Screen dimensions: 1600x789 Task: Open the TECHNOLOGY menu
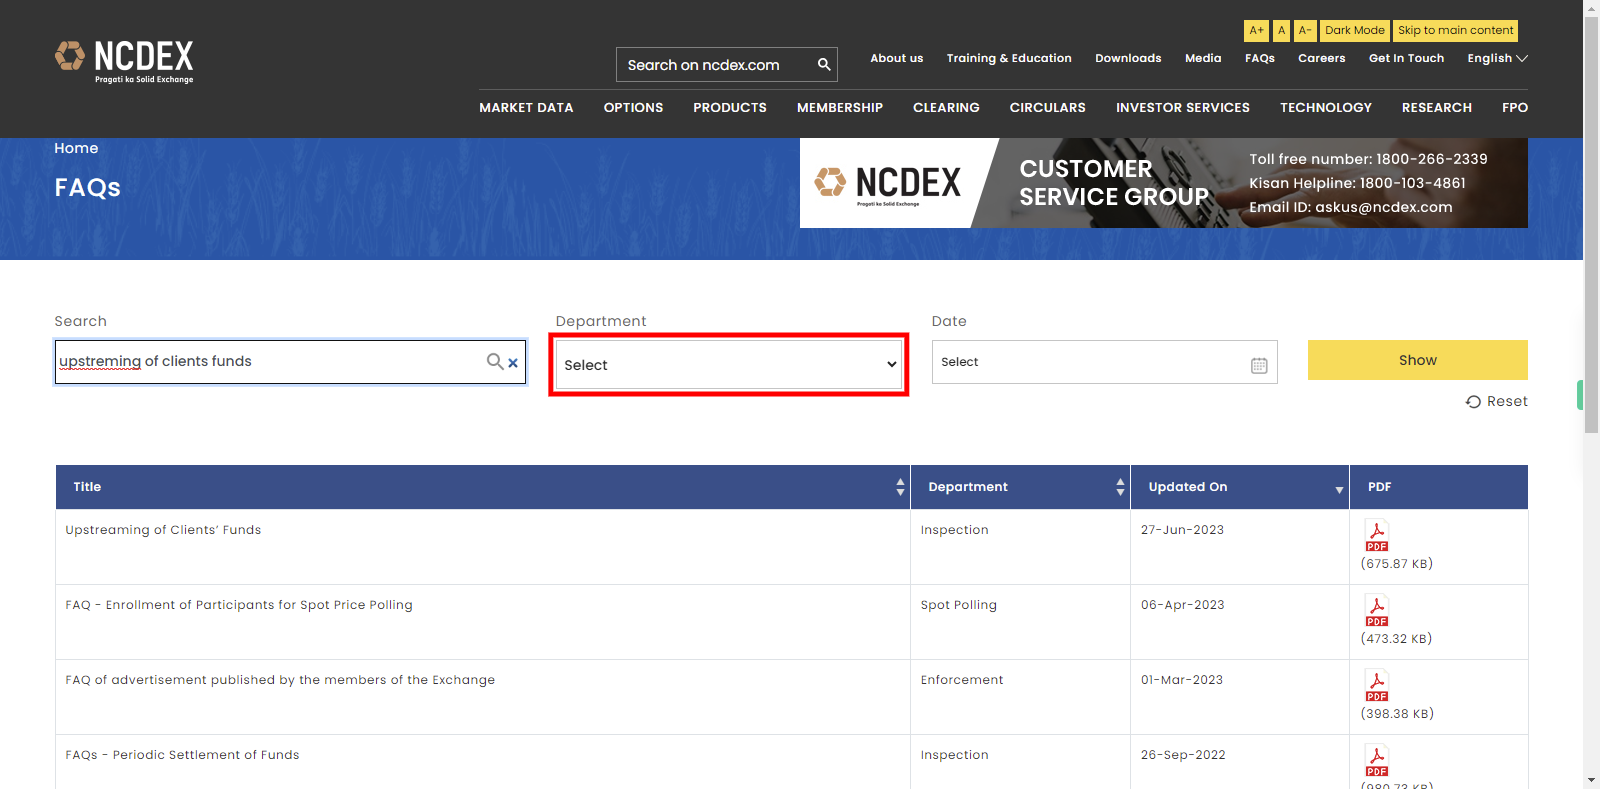pyautogui.click(x=1326, y=107)
